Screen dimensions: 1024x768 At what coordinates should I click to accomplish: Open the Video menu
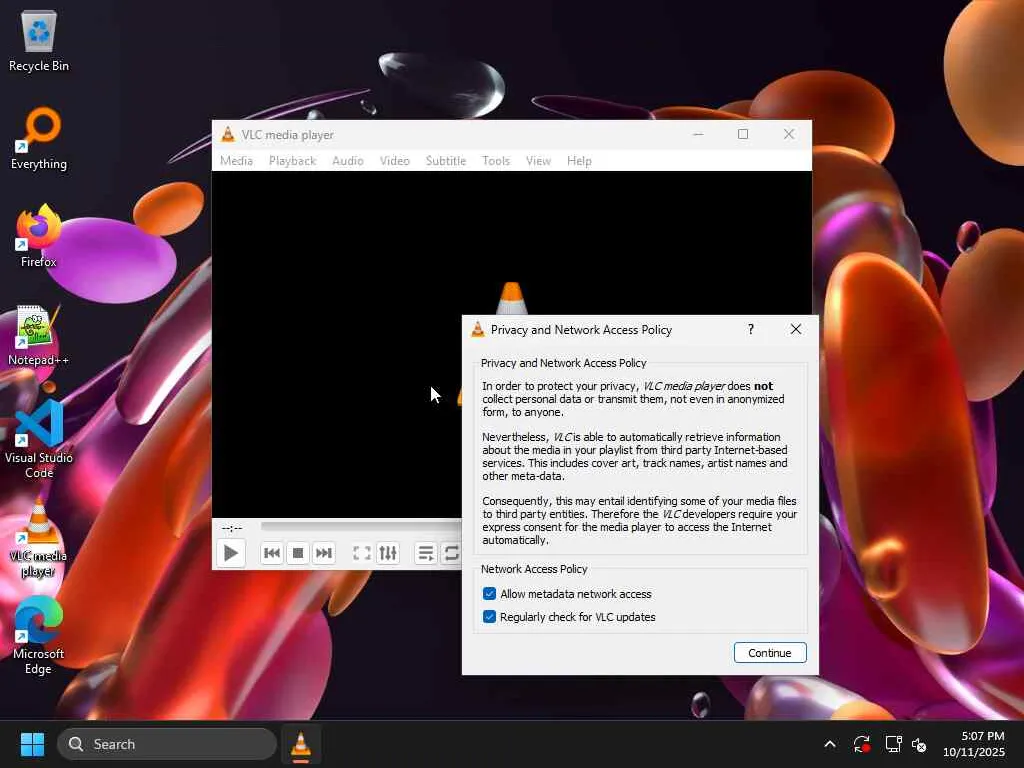pyautogui.click(x=394, y=161)
